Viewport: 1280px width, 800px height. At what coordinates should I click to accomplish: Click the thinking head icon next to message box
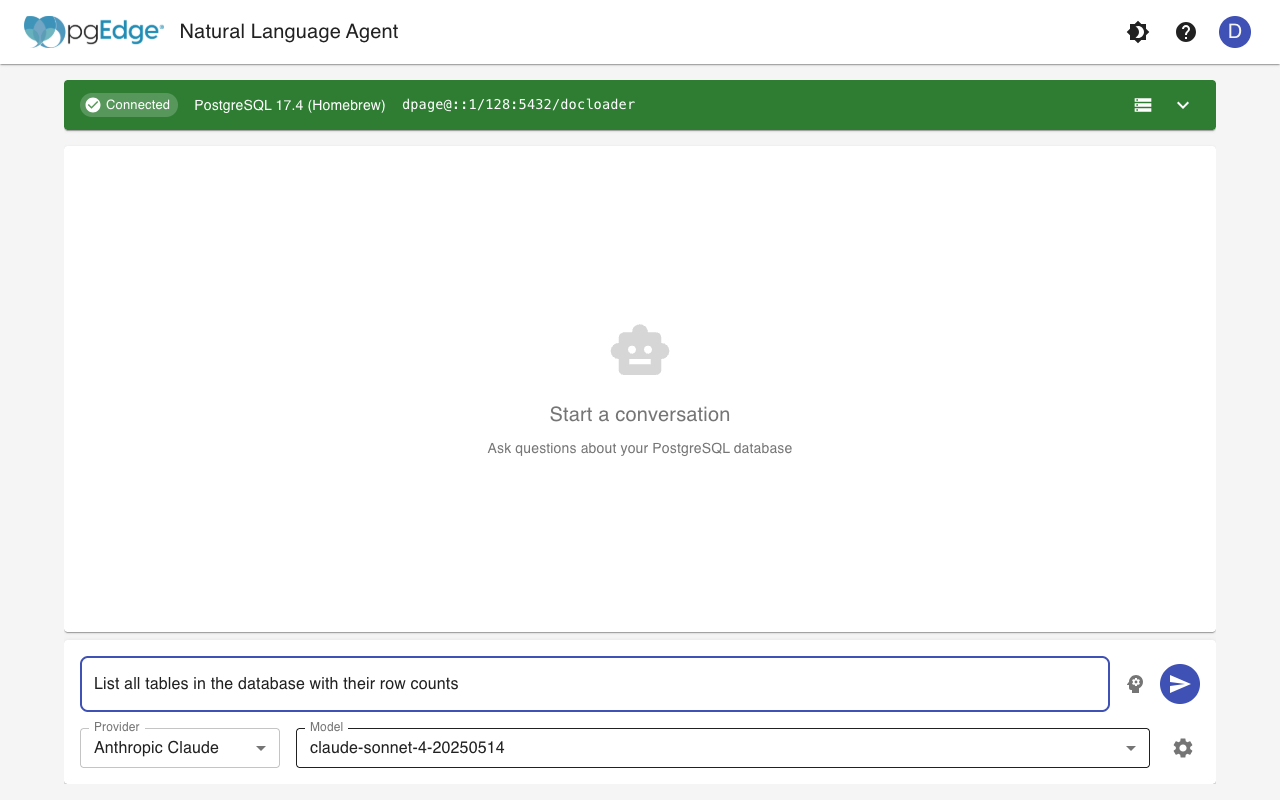pos(1135,684)
